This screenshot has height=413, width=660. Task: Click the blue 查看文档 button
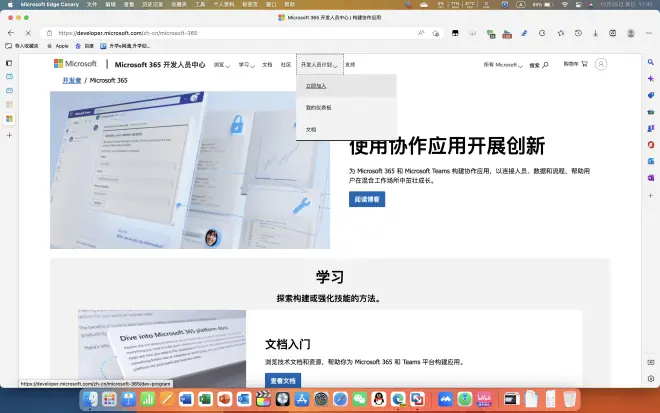pyautogui.click(x=283, y=381)
